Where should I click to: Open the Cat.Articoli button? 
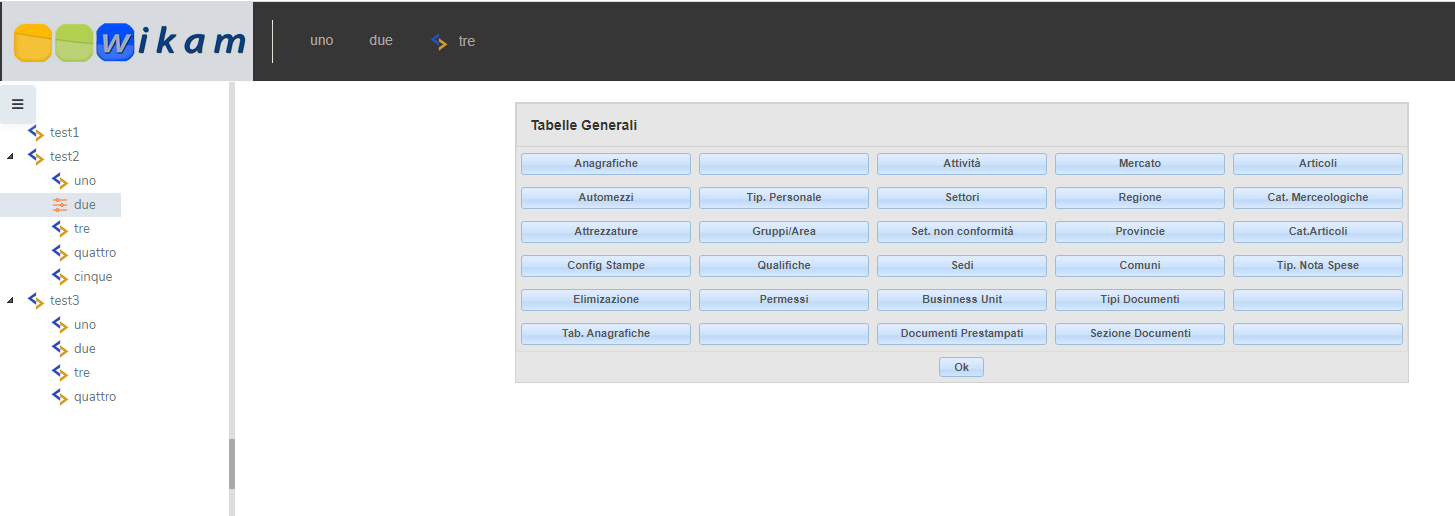(1318, 232)
